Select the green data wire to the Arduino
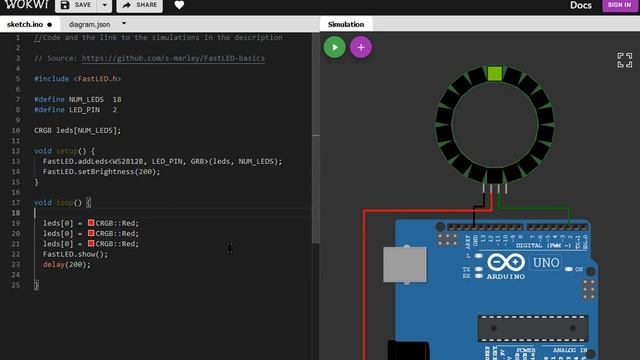640x360 pixels. point(535,208)
